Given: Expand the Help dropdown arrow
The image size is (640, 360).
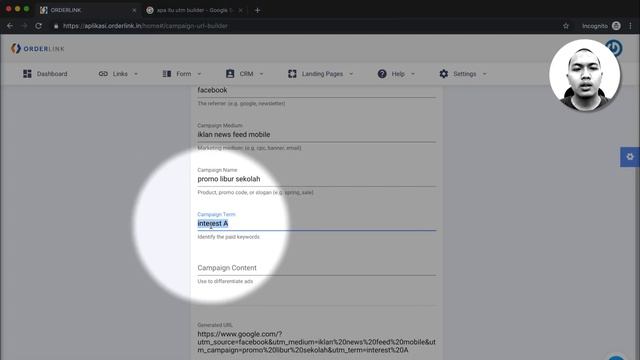Looking at the screenshot, I should click(413, 74).
